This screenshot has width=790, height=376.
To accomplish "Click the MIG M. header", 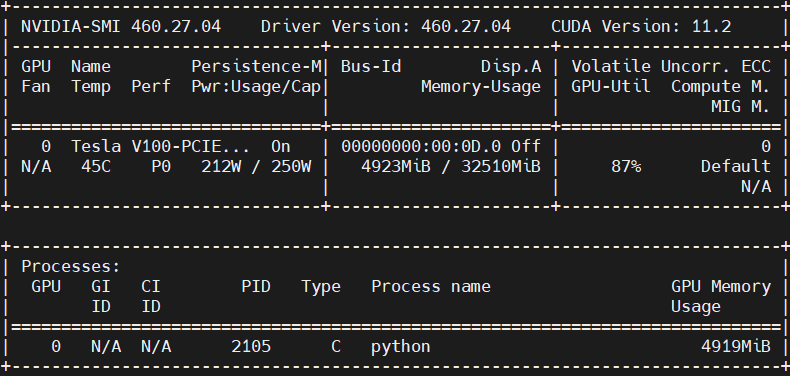I will (x=741, y=107).
